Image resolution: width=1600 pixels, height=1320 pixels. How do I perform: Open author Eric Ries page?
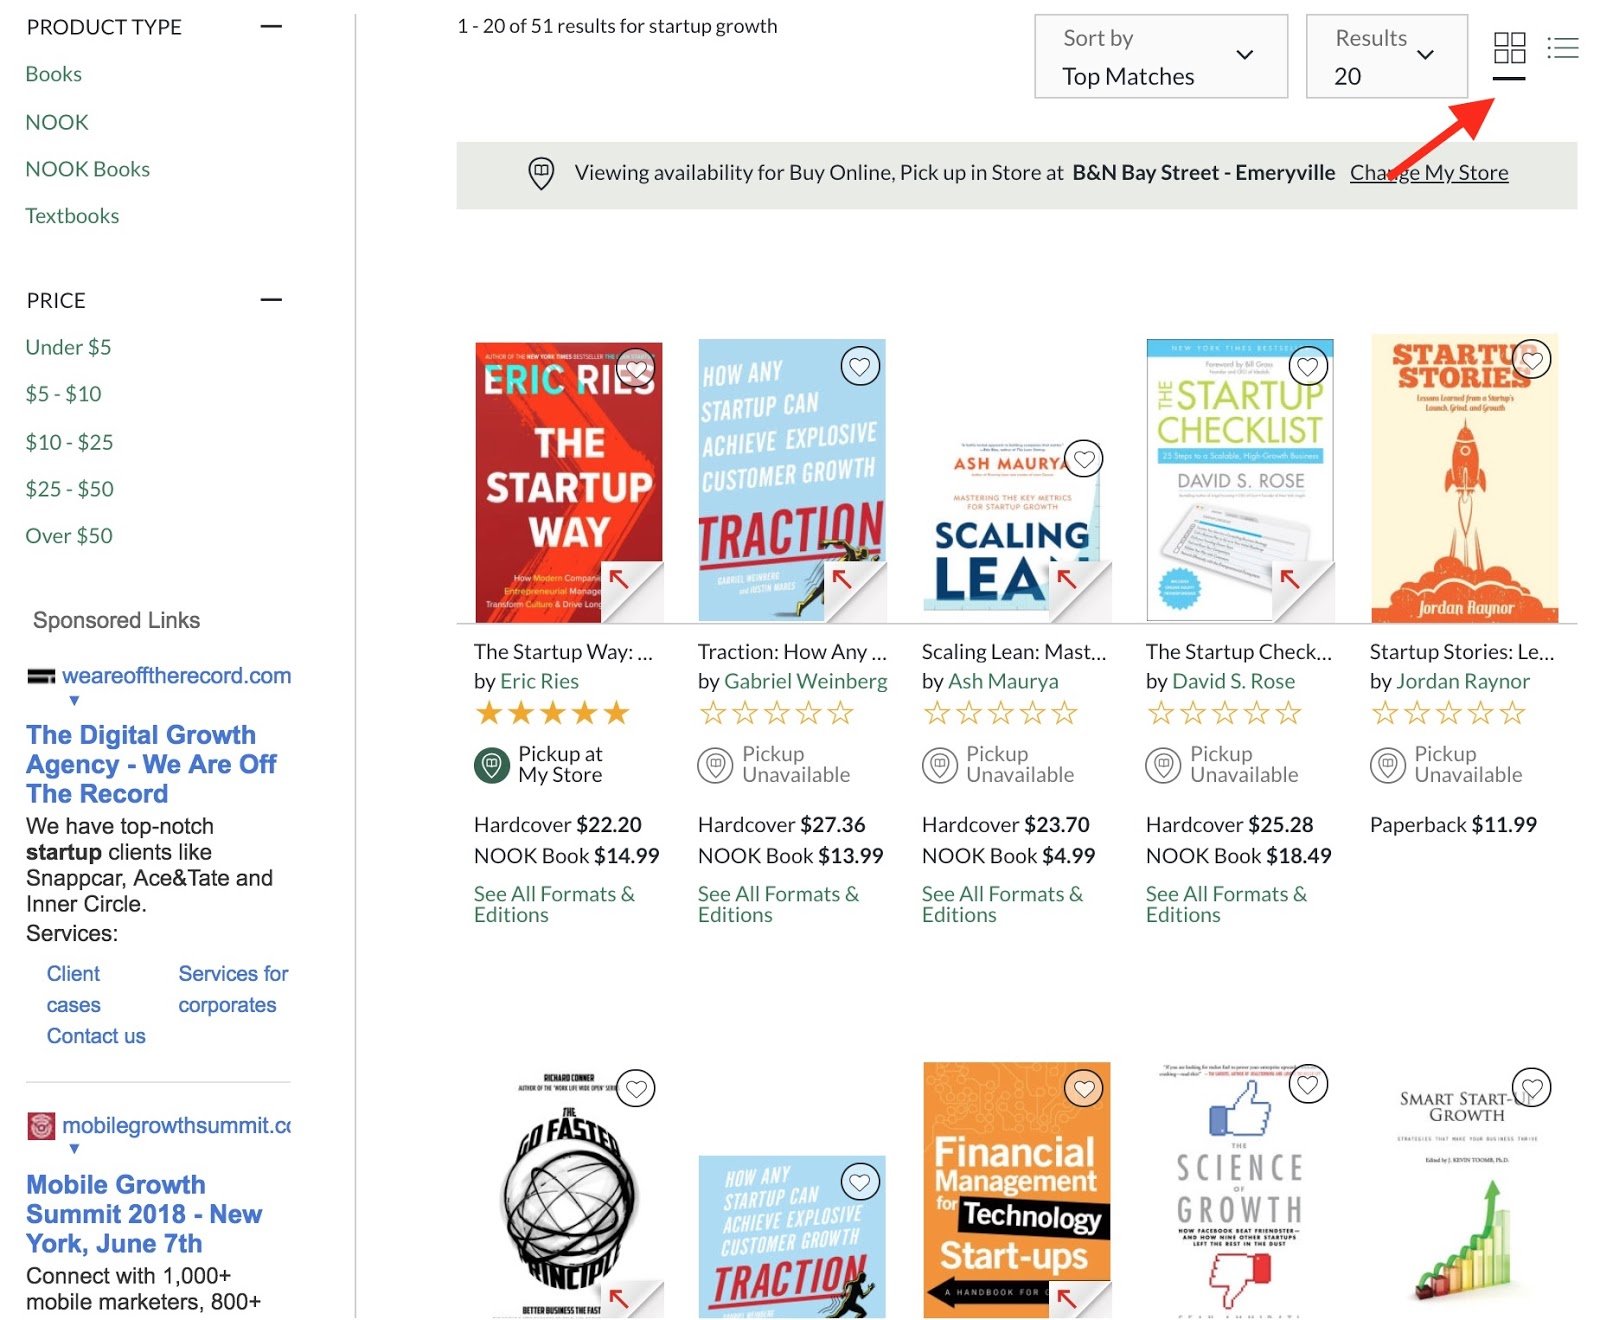point(539,681)
